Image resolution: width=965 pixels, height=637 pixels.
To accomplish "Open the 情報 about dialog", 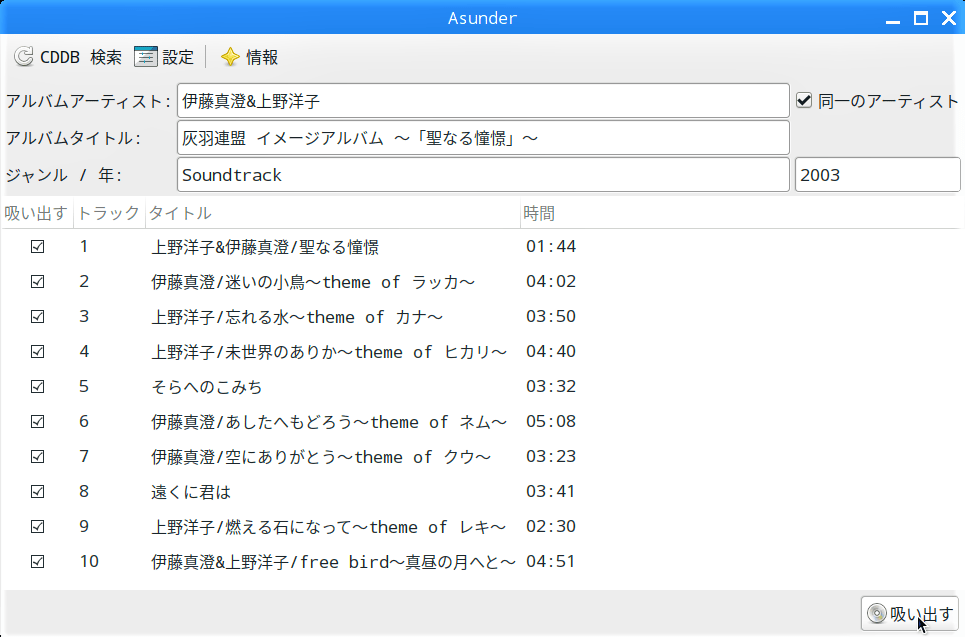I will [249, 57].
